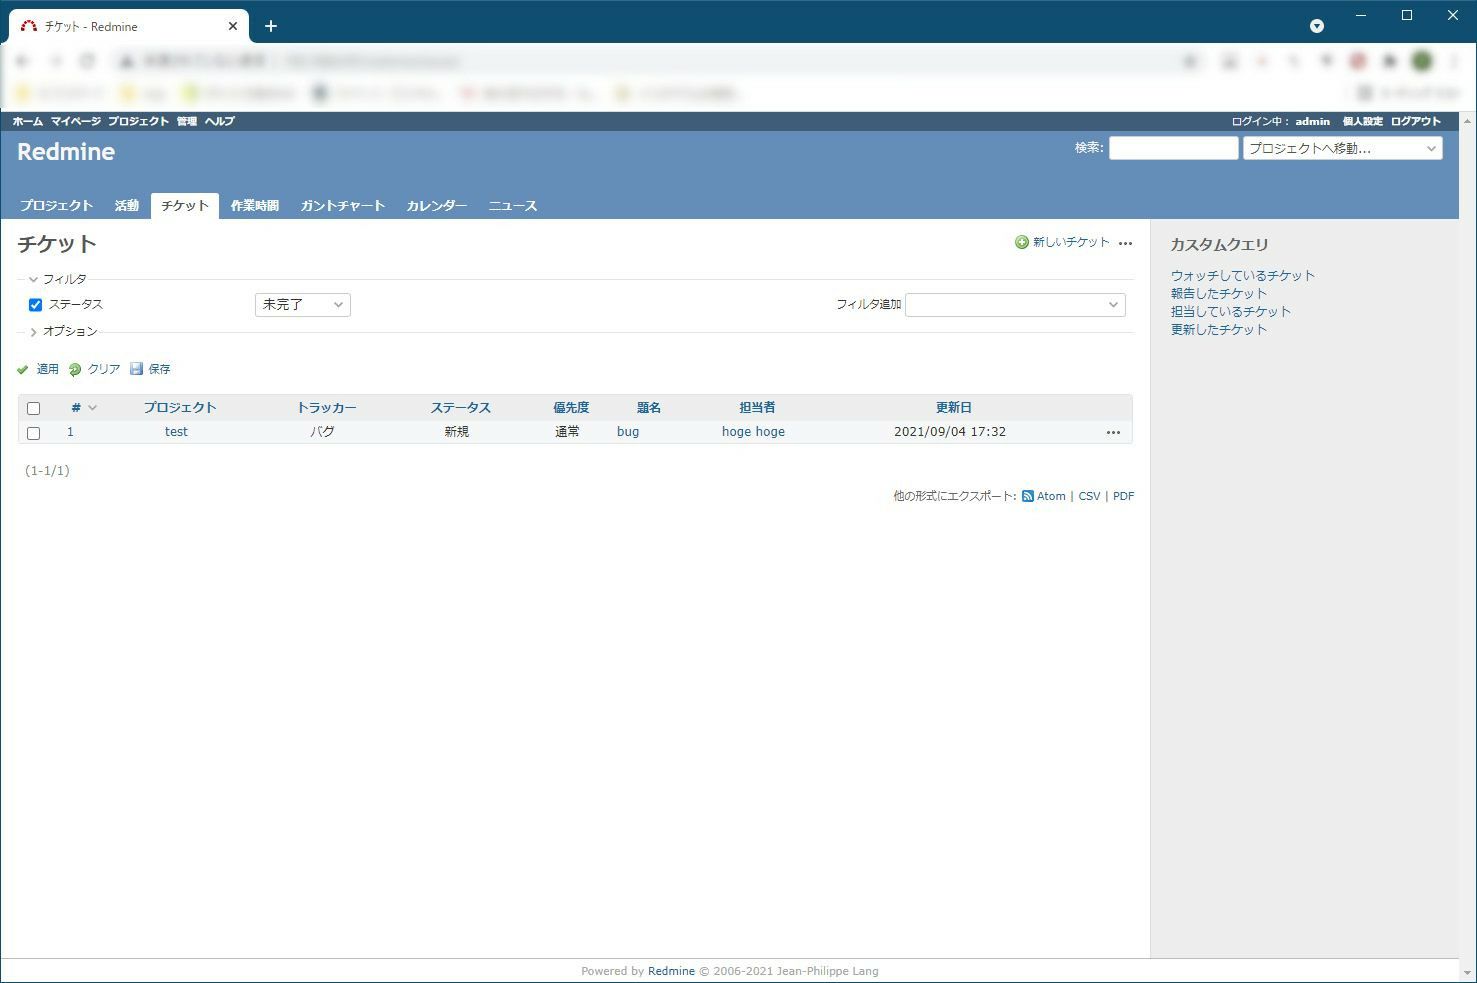
Task: Sort by the 優先度 column header
Action: point(571,408)
